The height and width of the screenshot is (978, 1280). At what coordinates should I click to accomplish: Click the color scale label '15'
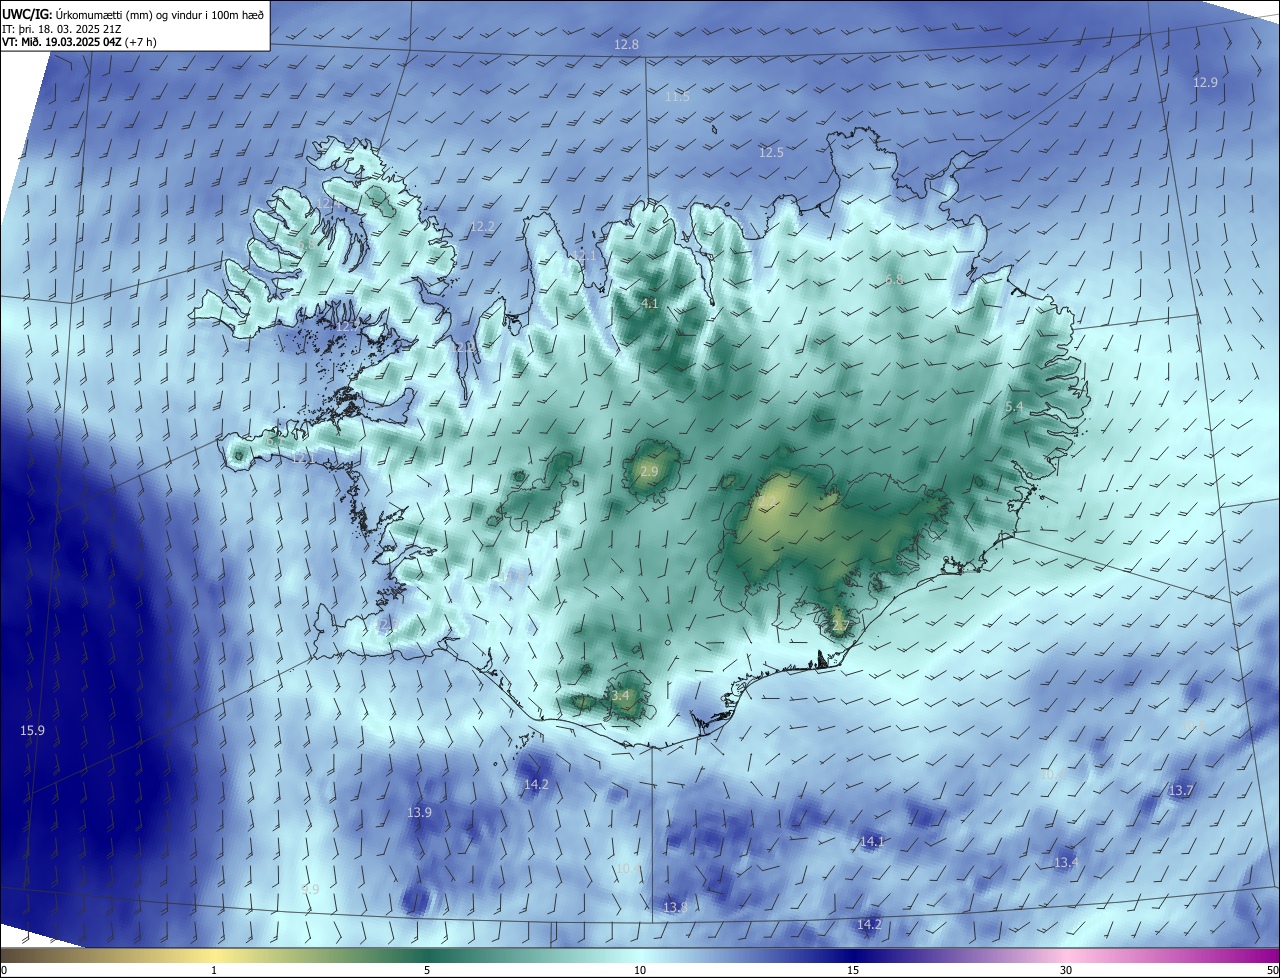pyautogui.click(x=853, y=970)
